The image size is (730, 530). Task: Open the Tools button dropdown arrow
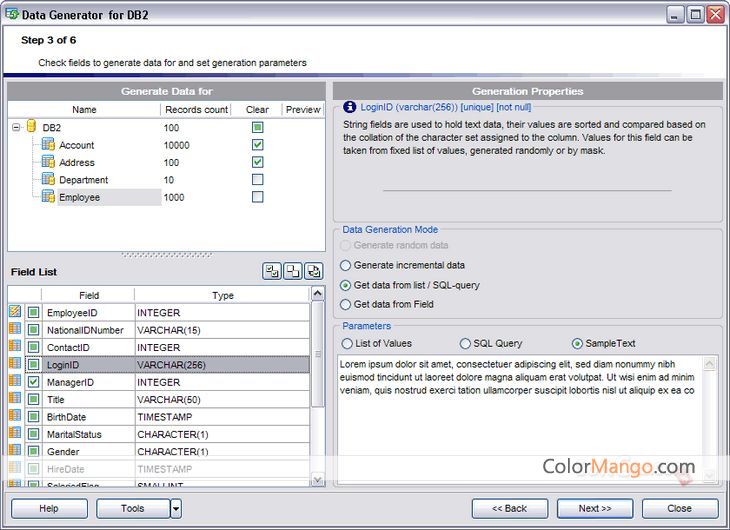[176, 509]
